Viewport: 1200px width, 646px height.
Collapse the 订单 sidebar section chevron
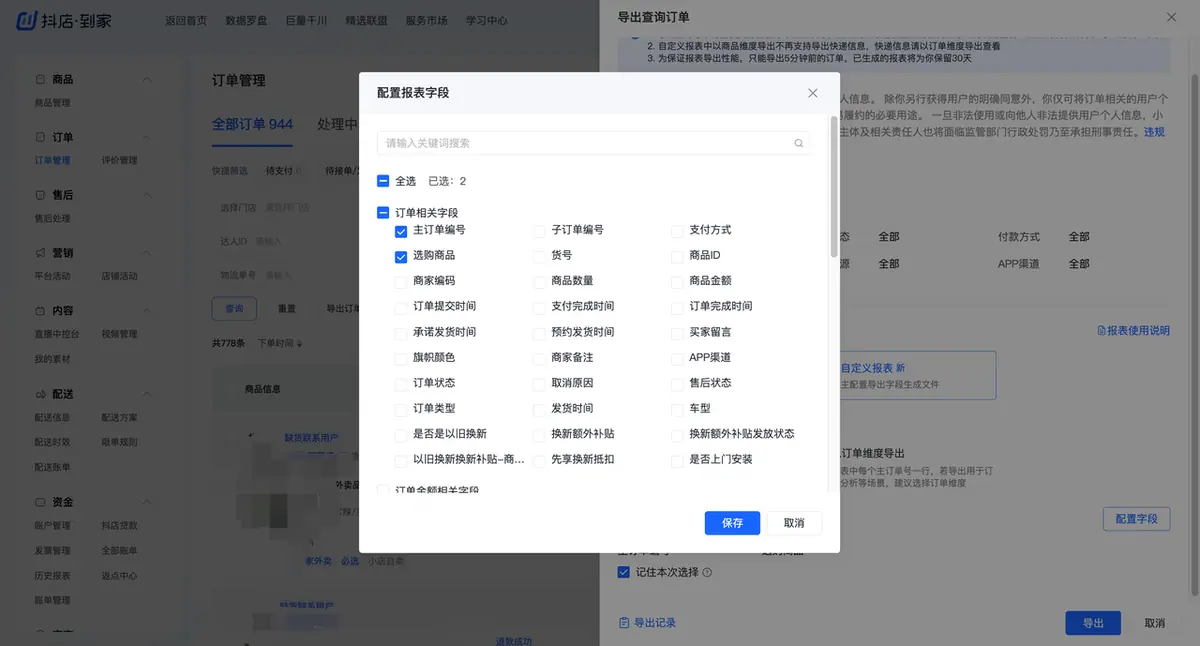(147, 137)
